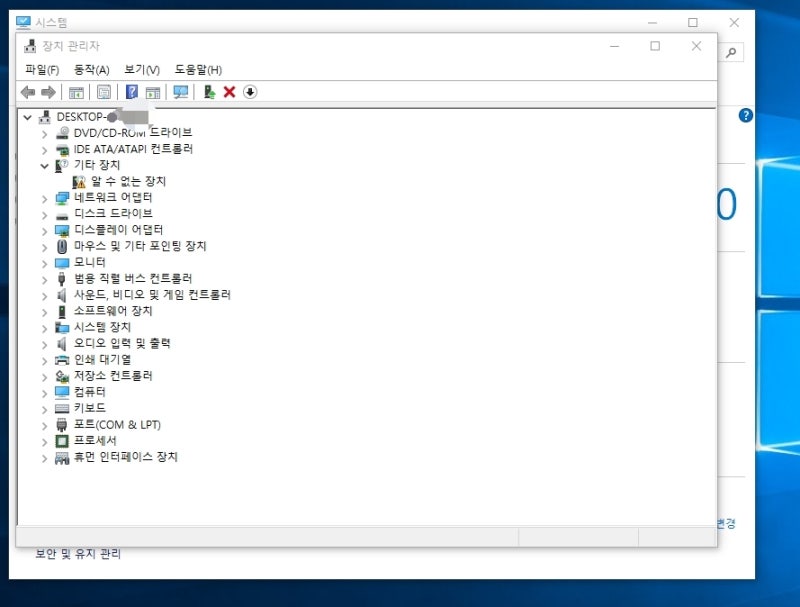Collapse the 기타 장치 node
Viewport: 800px width, 607px height.
44,166
